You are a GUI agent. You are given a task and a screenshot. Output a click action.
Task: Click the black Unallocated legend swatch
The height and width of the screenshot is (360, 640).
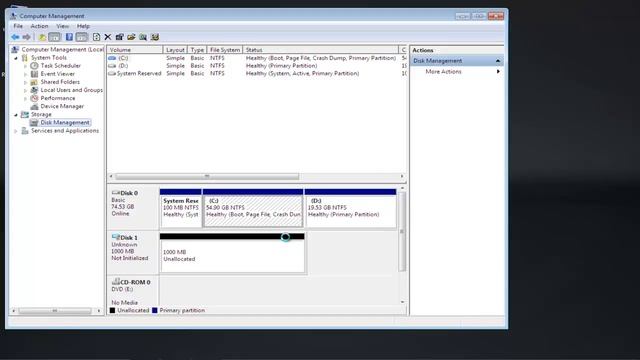(112, 311)
